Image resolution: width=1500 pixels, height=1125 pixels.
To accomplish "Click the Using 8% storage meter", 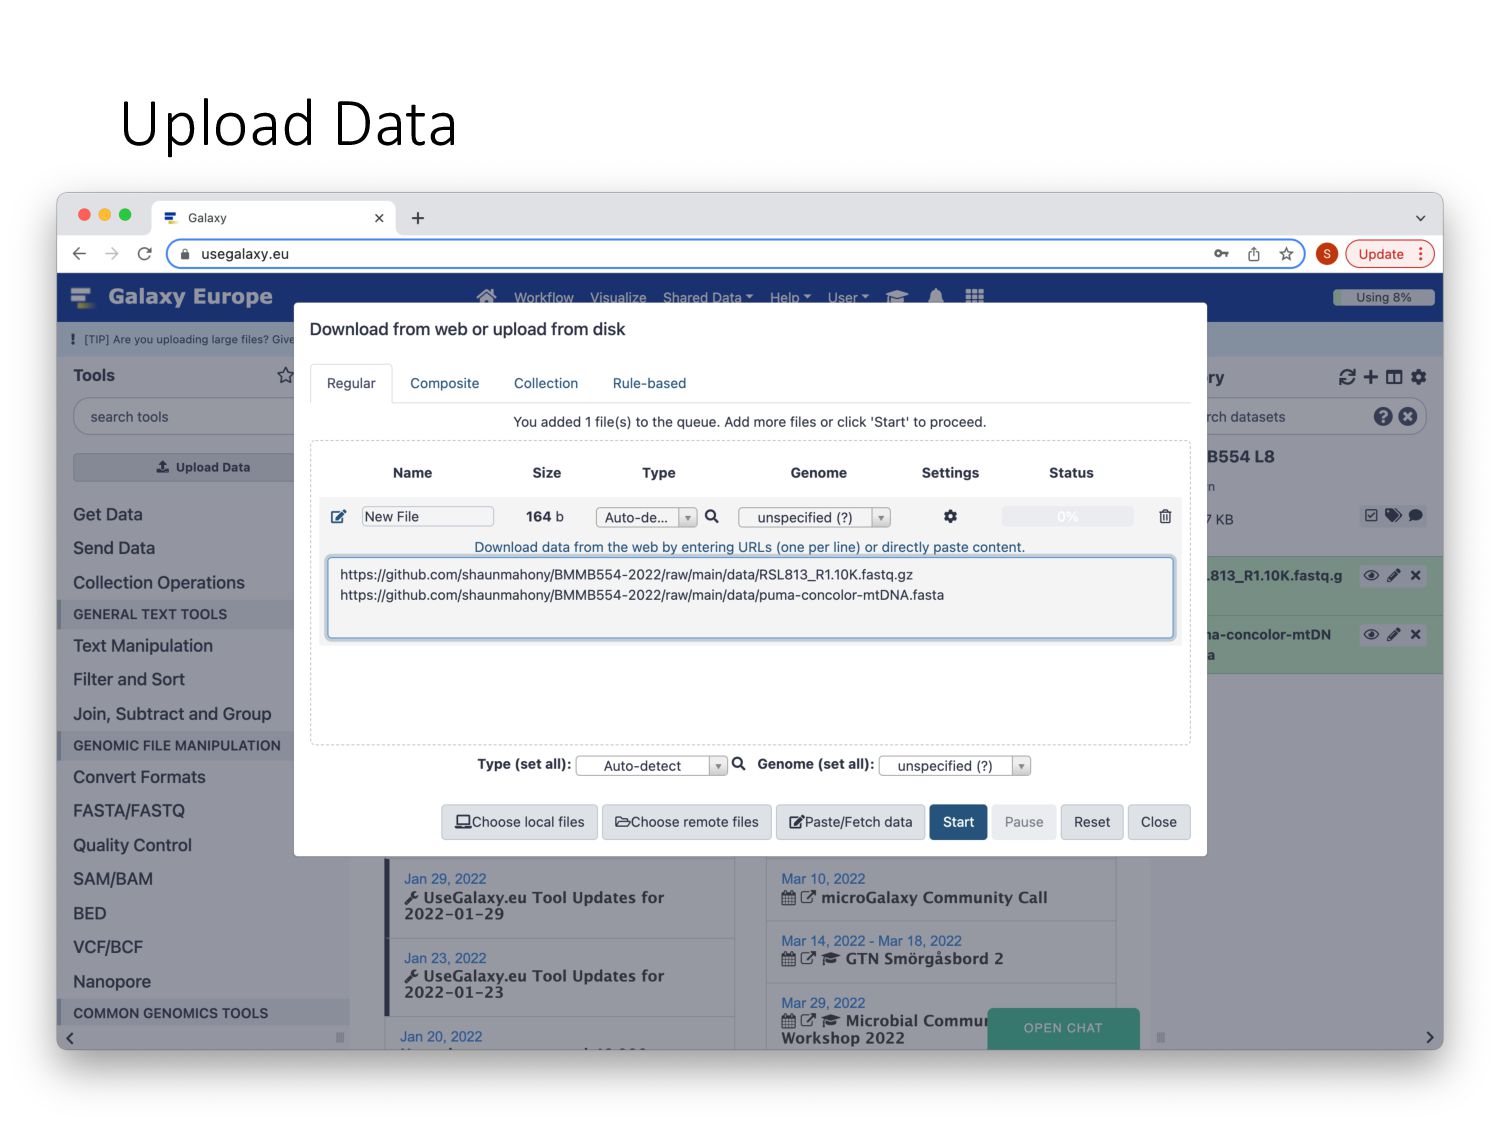I will click(1384, 297).
